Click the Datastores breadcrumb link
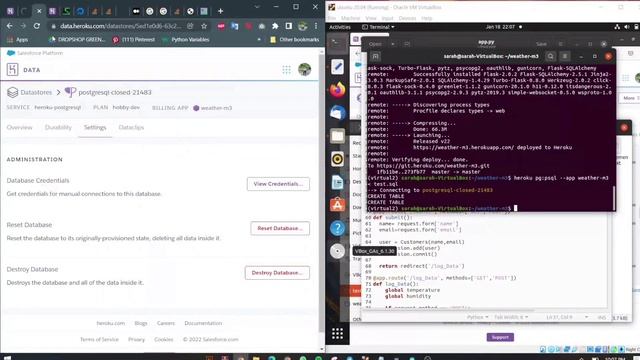Screen dimensions: 640x360 pyautogui.click(x=36, y=92)
